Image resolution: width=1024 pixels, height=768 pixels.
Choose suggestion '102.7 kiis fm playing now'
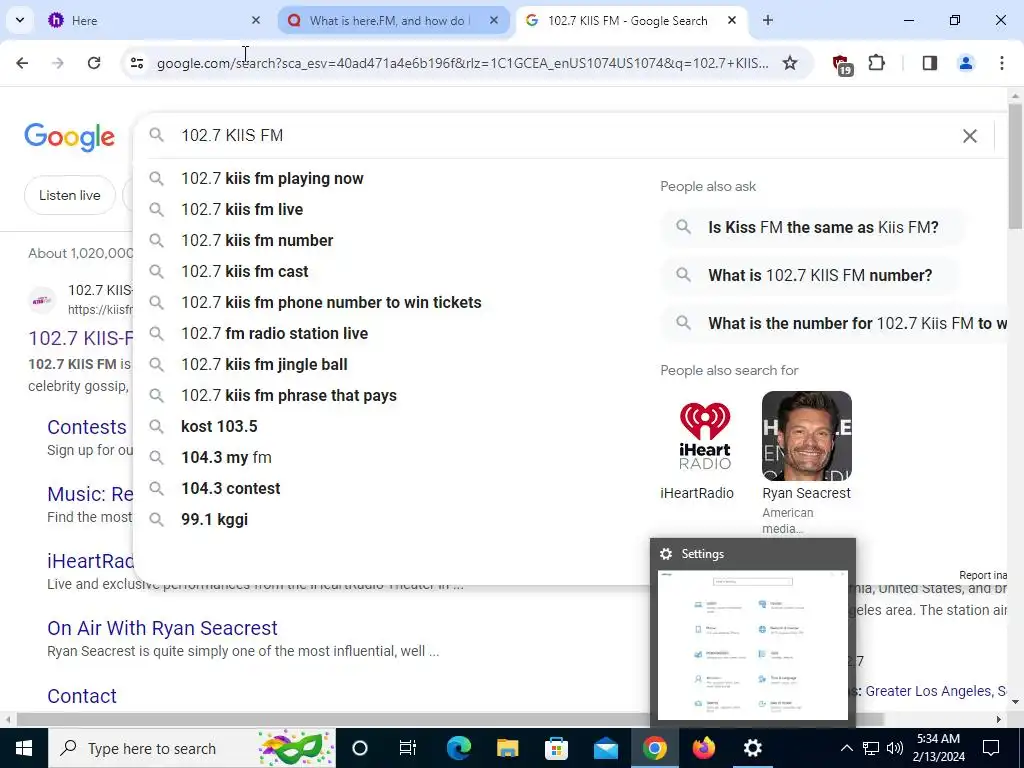272,178
